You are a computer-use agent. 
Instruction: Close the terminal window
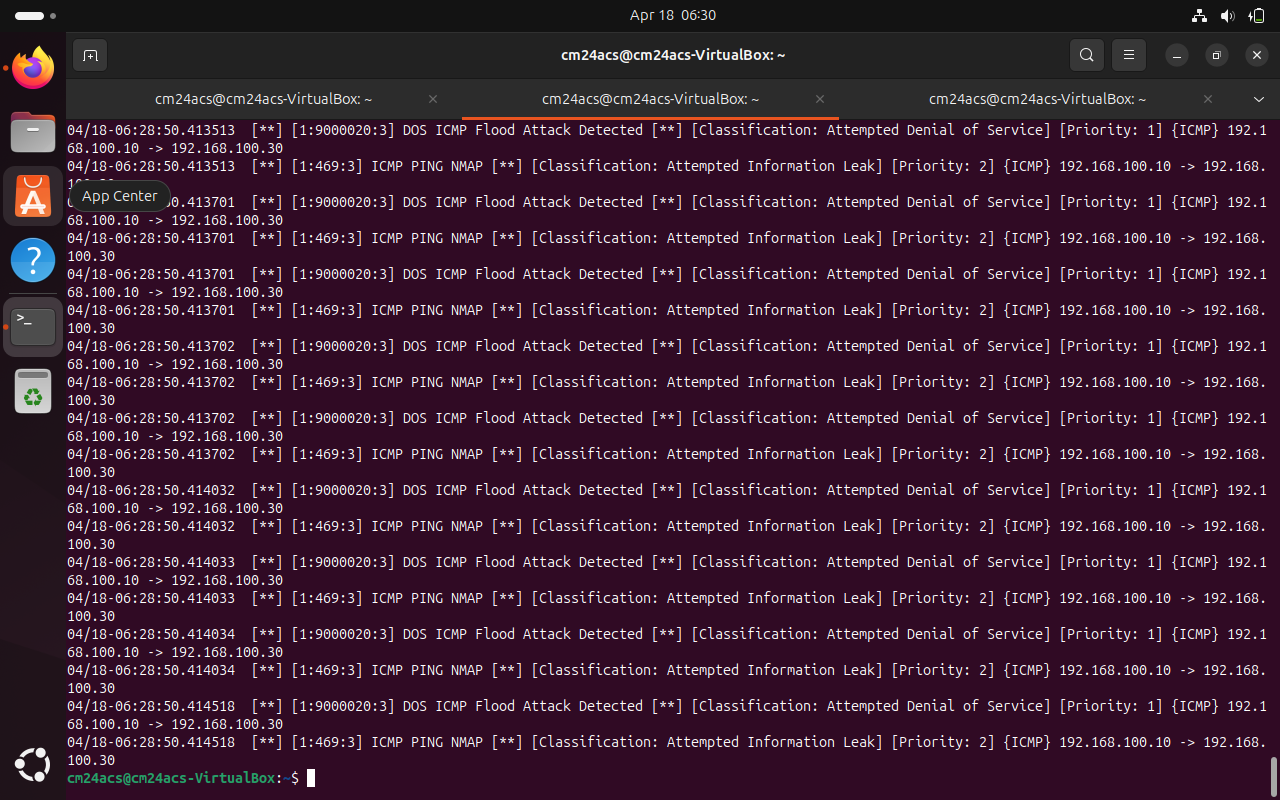tap(1257, 55)
